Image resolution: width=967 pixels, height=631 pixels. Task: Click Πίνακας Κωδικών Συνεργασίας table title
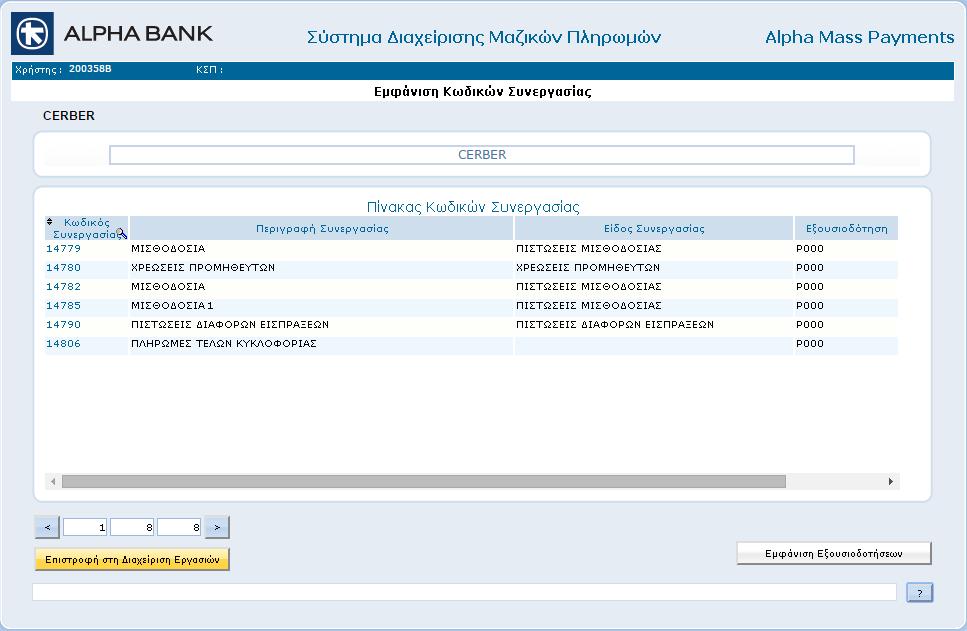point(473,207)
